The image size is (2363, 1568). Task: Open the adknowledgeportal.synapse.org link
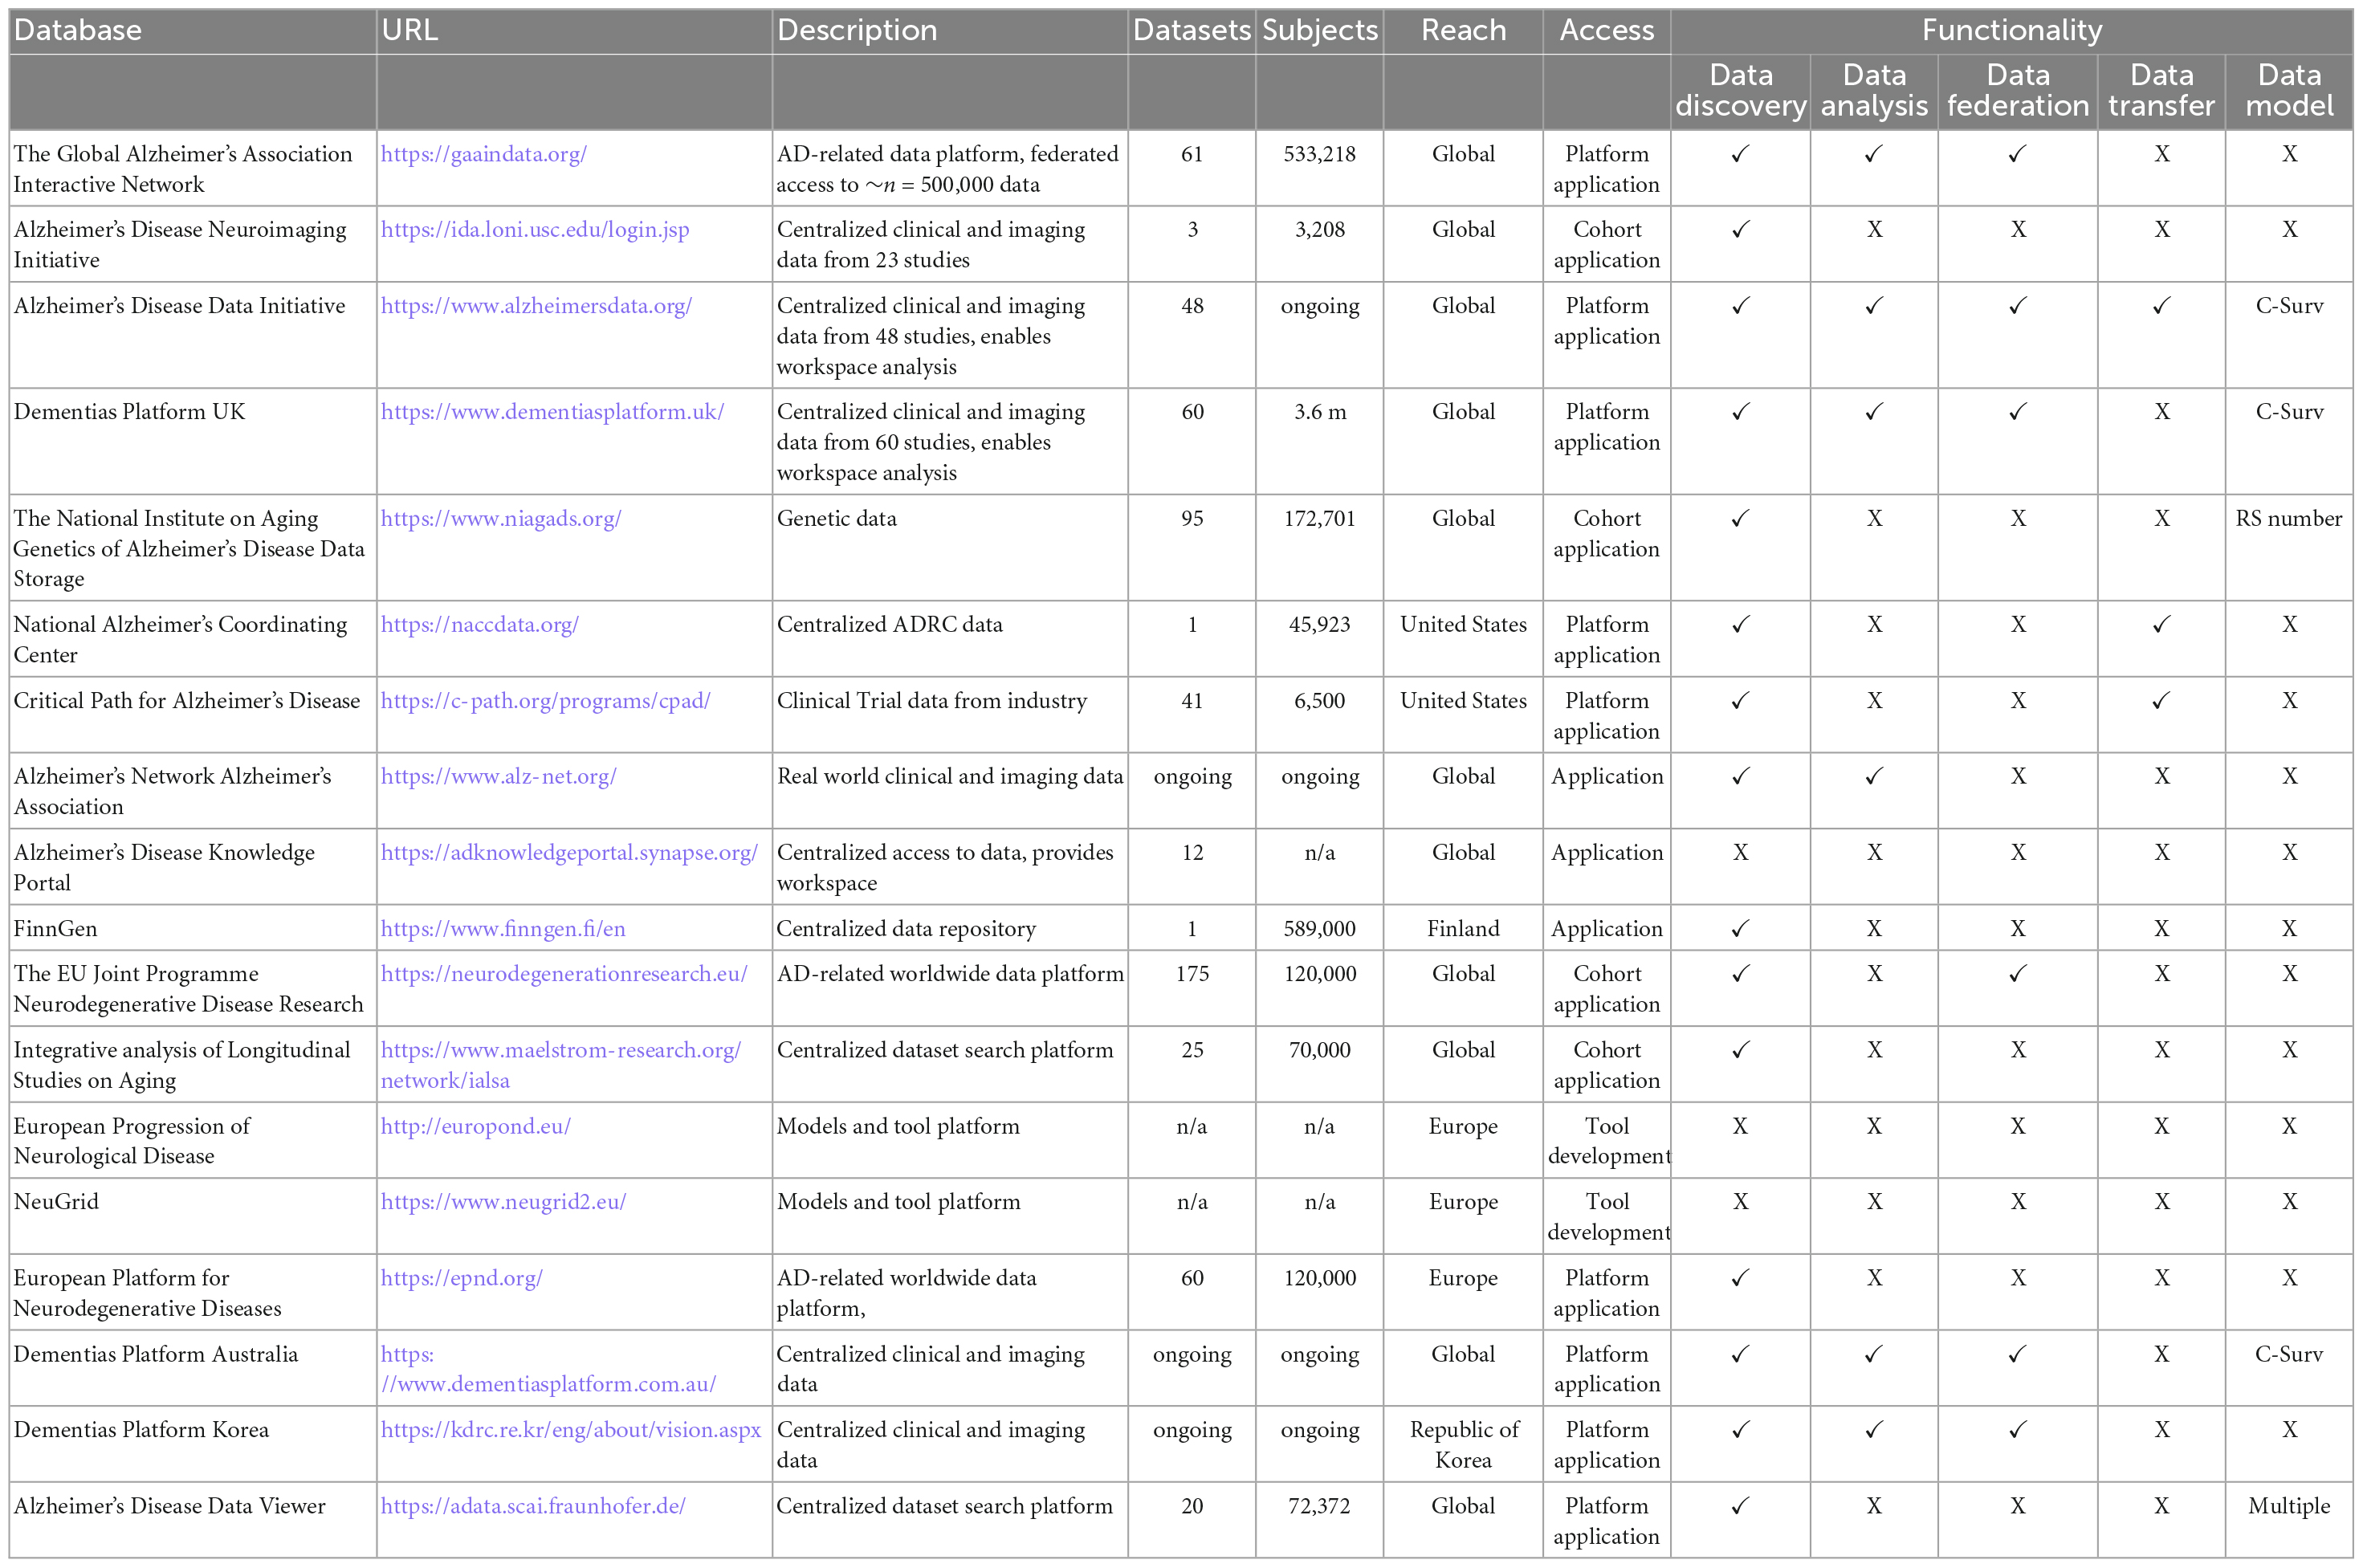pyautogui.click(x=569, y=853)
